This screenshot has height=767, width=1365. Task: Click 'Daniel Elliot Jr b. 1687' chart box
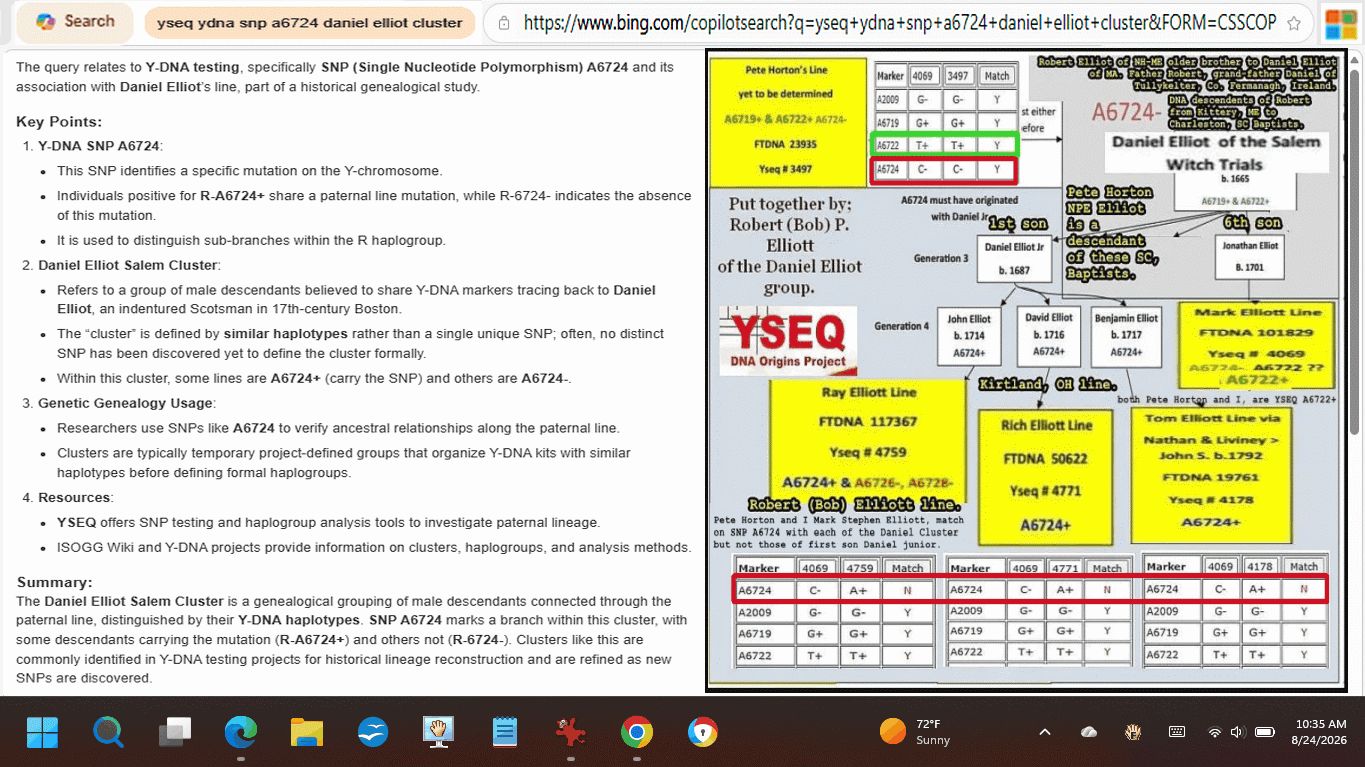point(1014,259)
